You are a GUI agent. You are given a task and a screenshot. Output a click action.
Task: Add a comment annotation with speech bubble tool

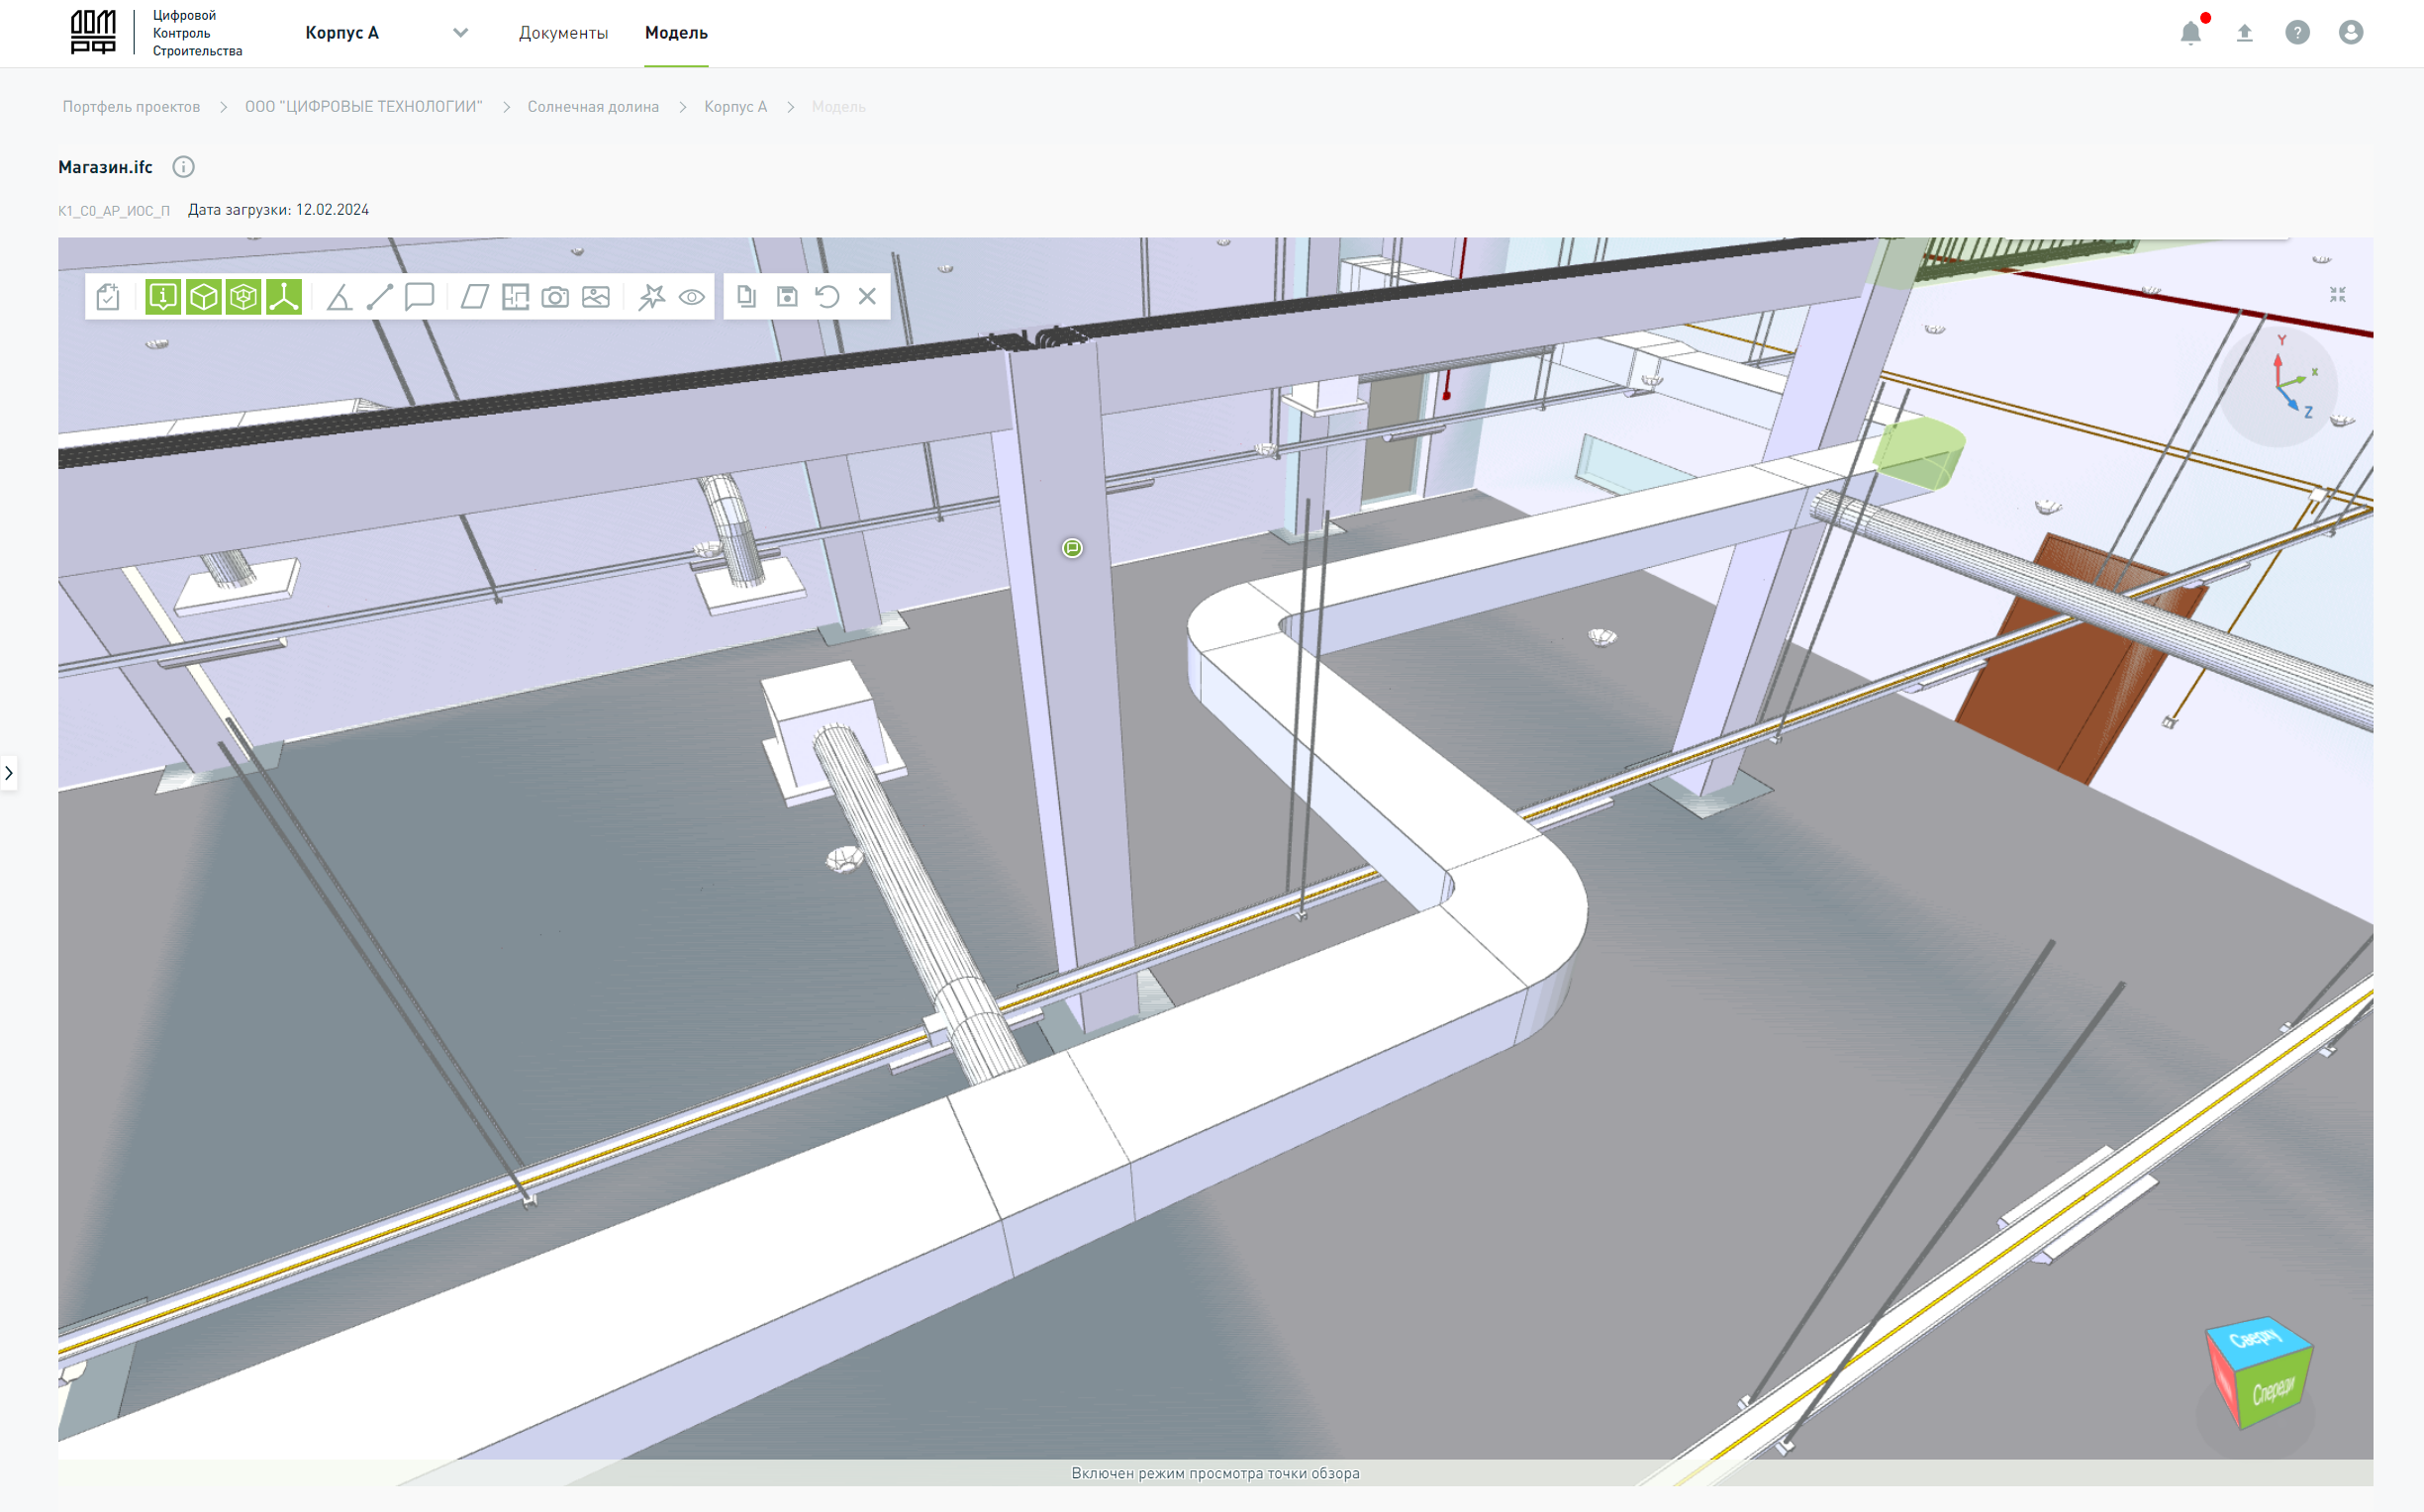[x=419, y=297]
